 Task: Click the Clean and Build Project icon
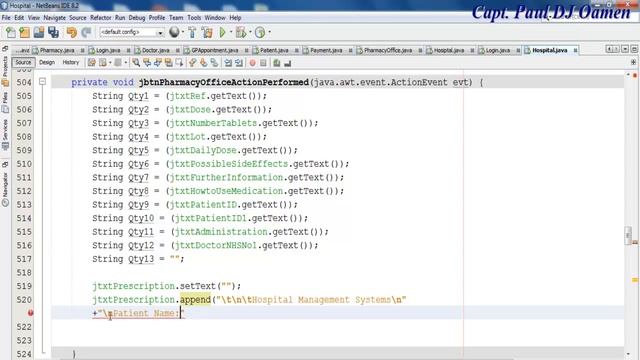207,32
